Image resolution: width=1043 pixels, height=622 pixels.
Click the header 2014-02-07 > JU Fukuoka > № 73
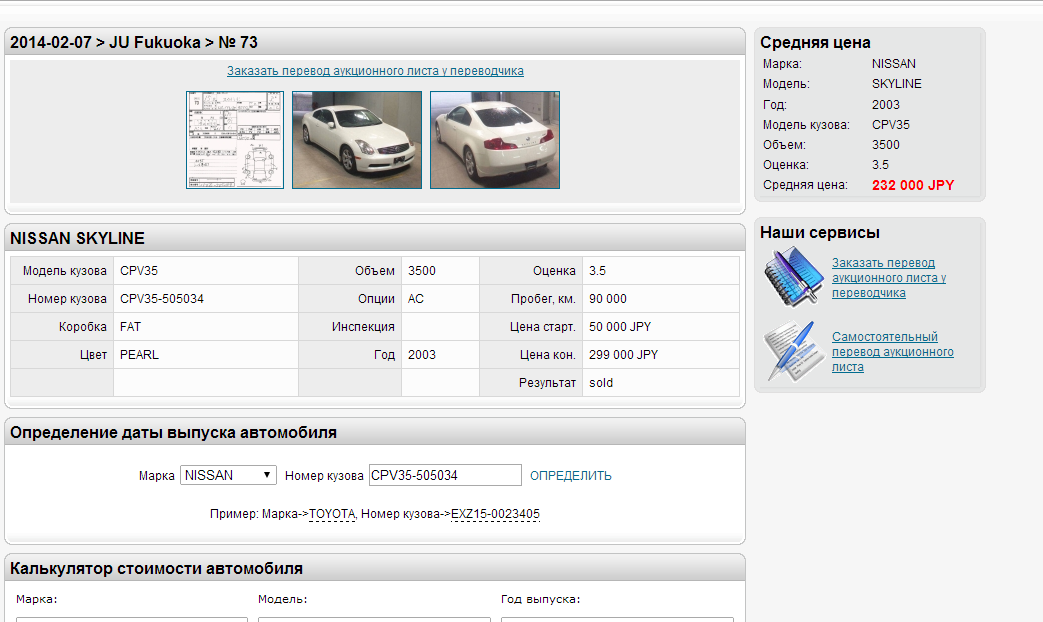(x=134, y=43)
